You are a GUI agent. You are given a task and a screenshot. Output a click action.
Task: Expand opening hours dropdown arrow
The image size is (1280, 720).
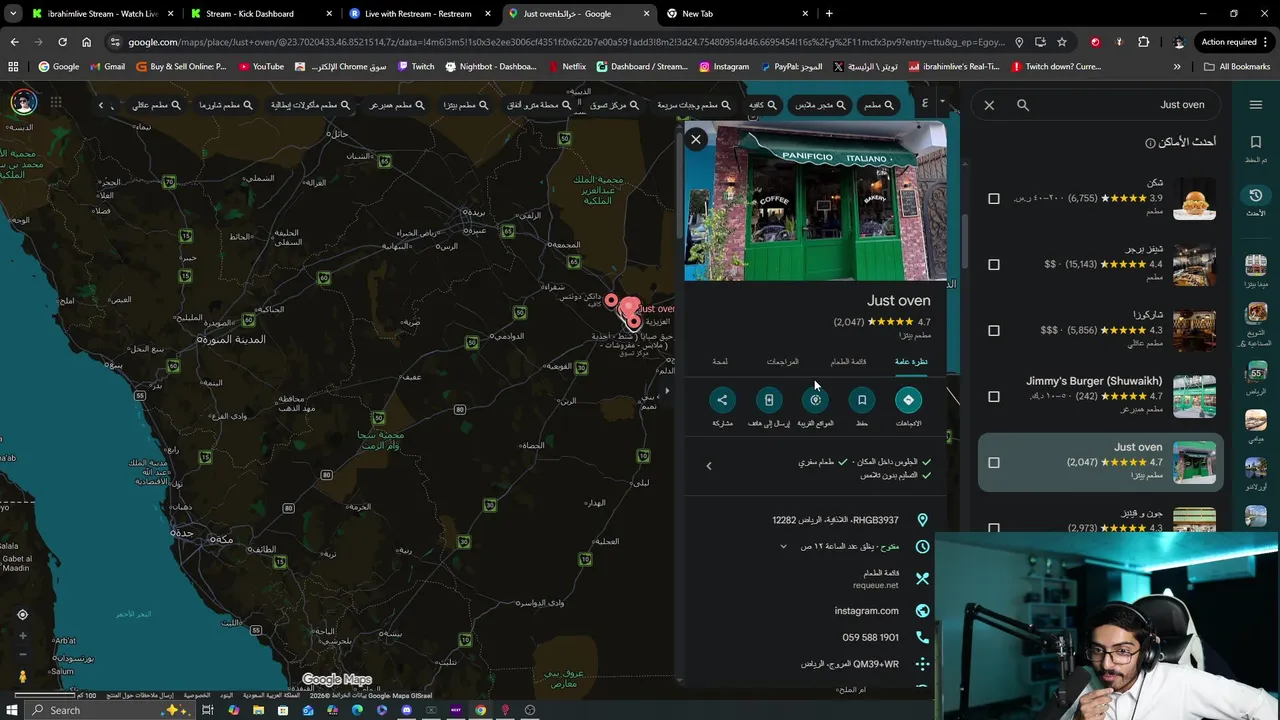[783, 547]
